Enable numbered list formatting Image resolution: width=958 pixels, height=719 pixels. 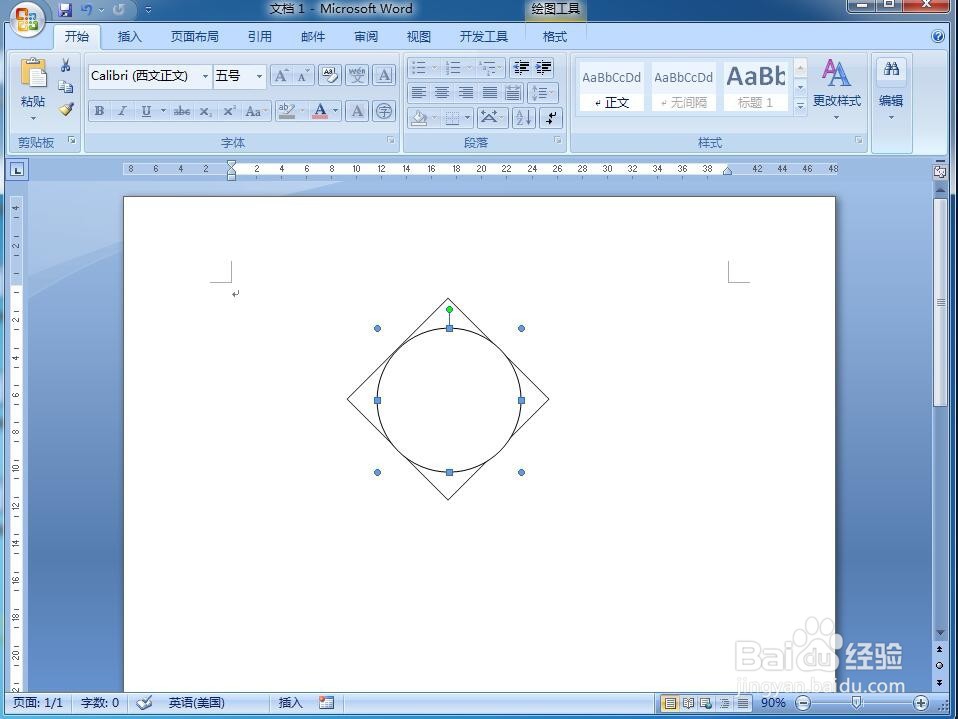point(452,68)
